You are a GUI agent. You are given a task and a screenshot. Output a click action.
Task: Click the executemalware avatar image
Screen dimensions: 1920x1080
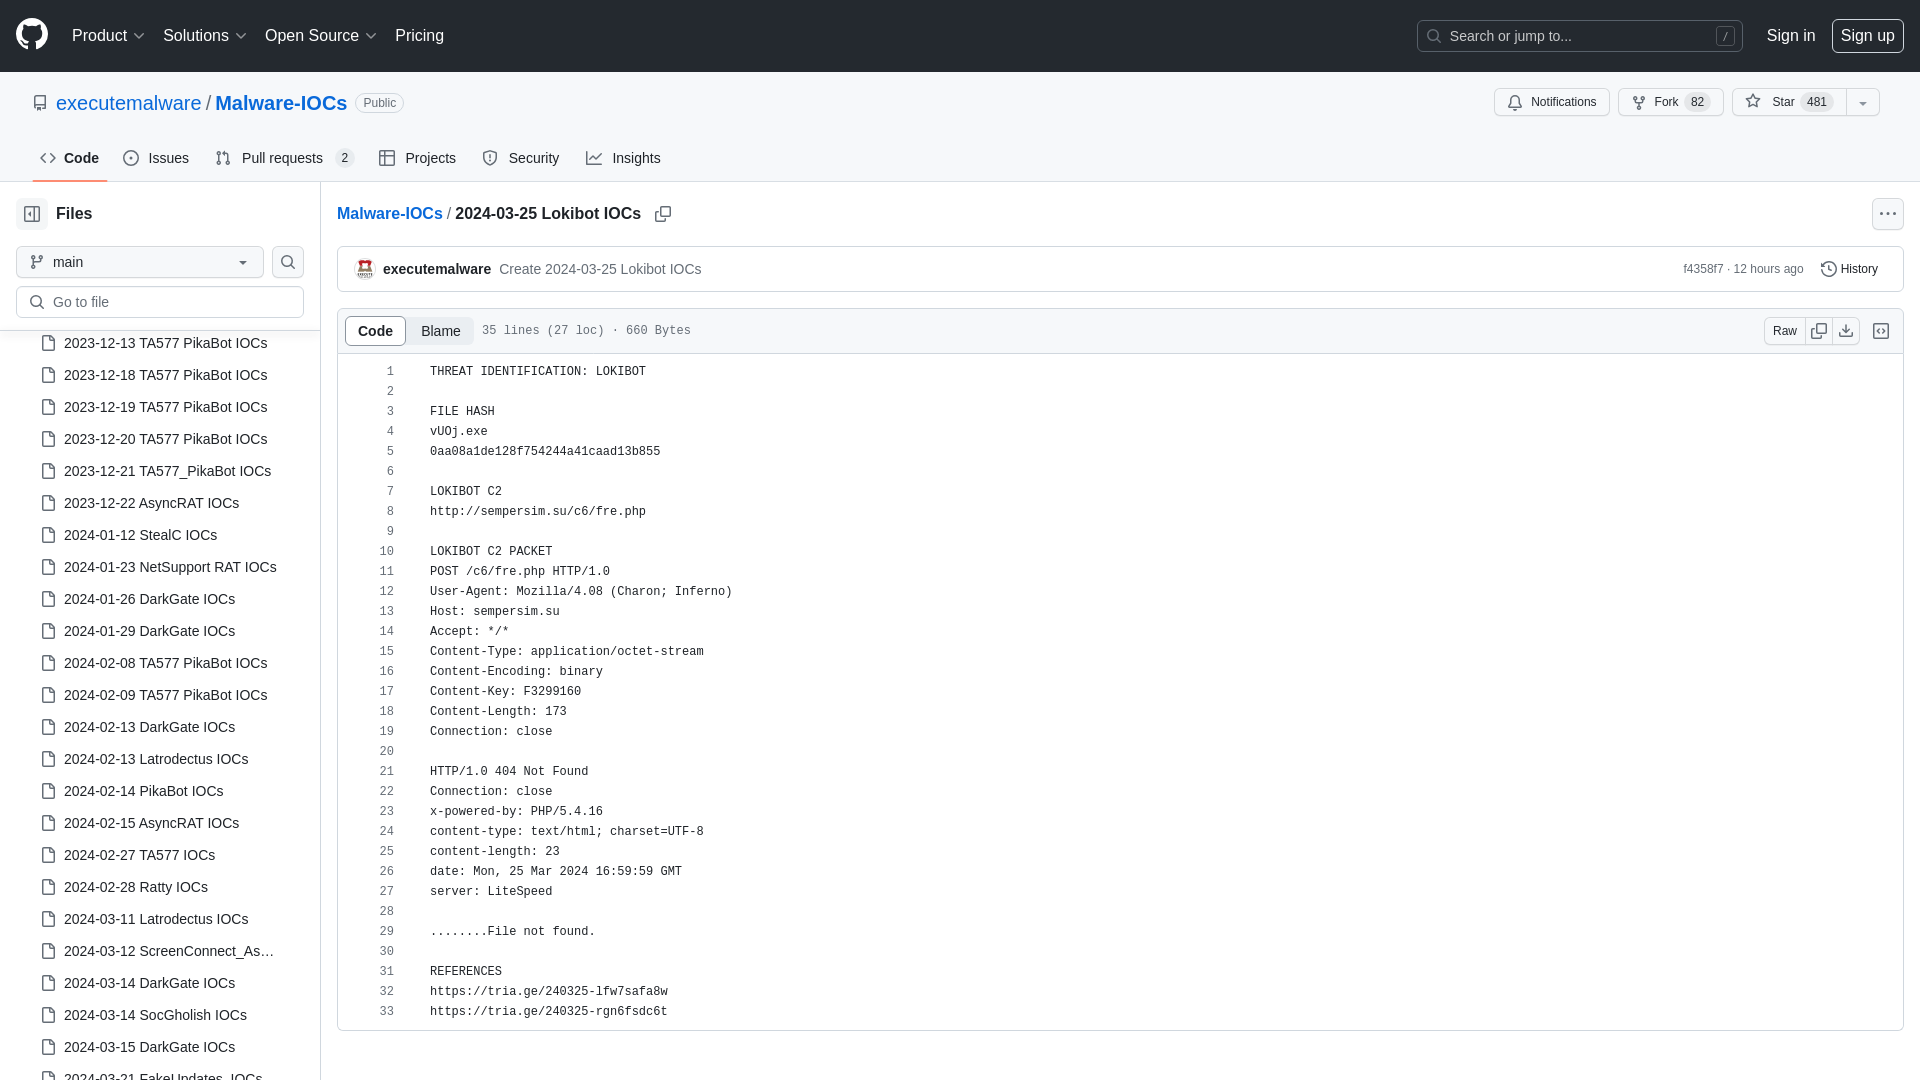click(x=365, y=269)
